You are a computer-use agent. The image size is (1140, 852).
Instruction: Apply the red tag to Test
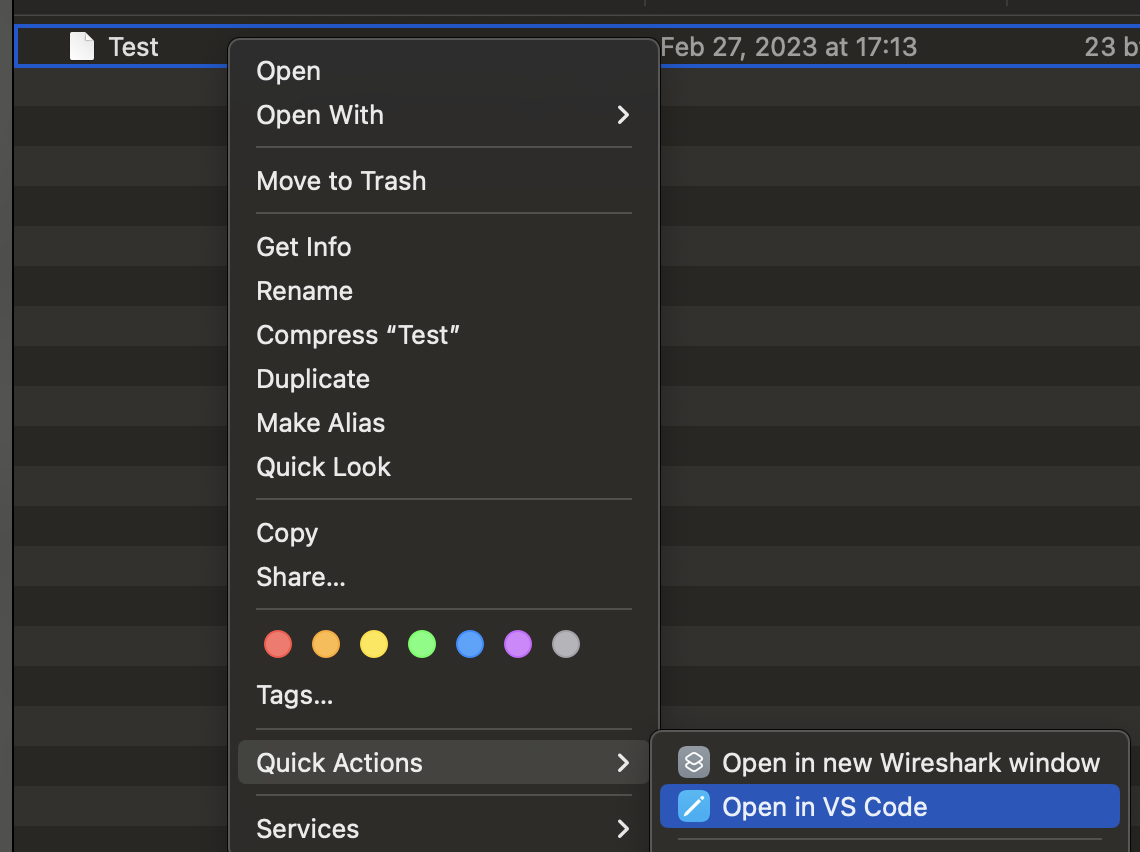click(x=278, y=644)
